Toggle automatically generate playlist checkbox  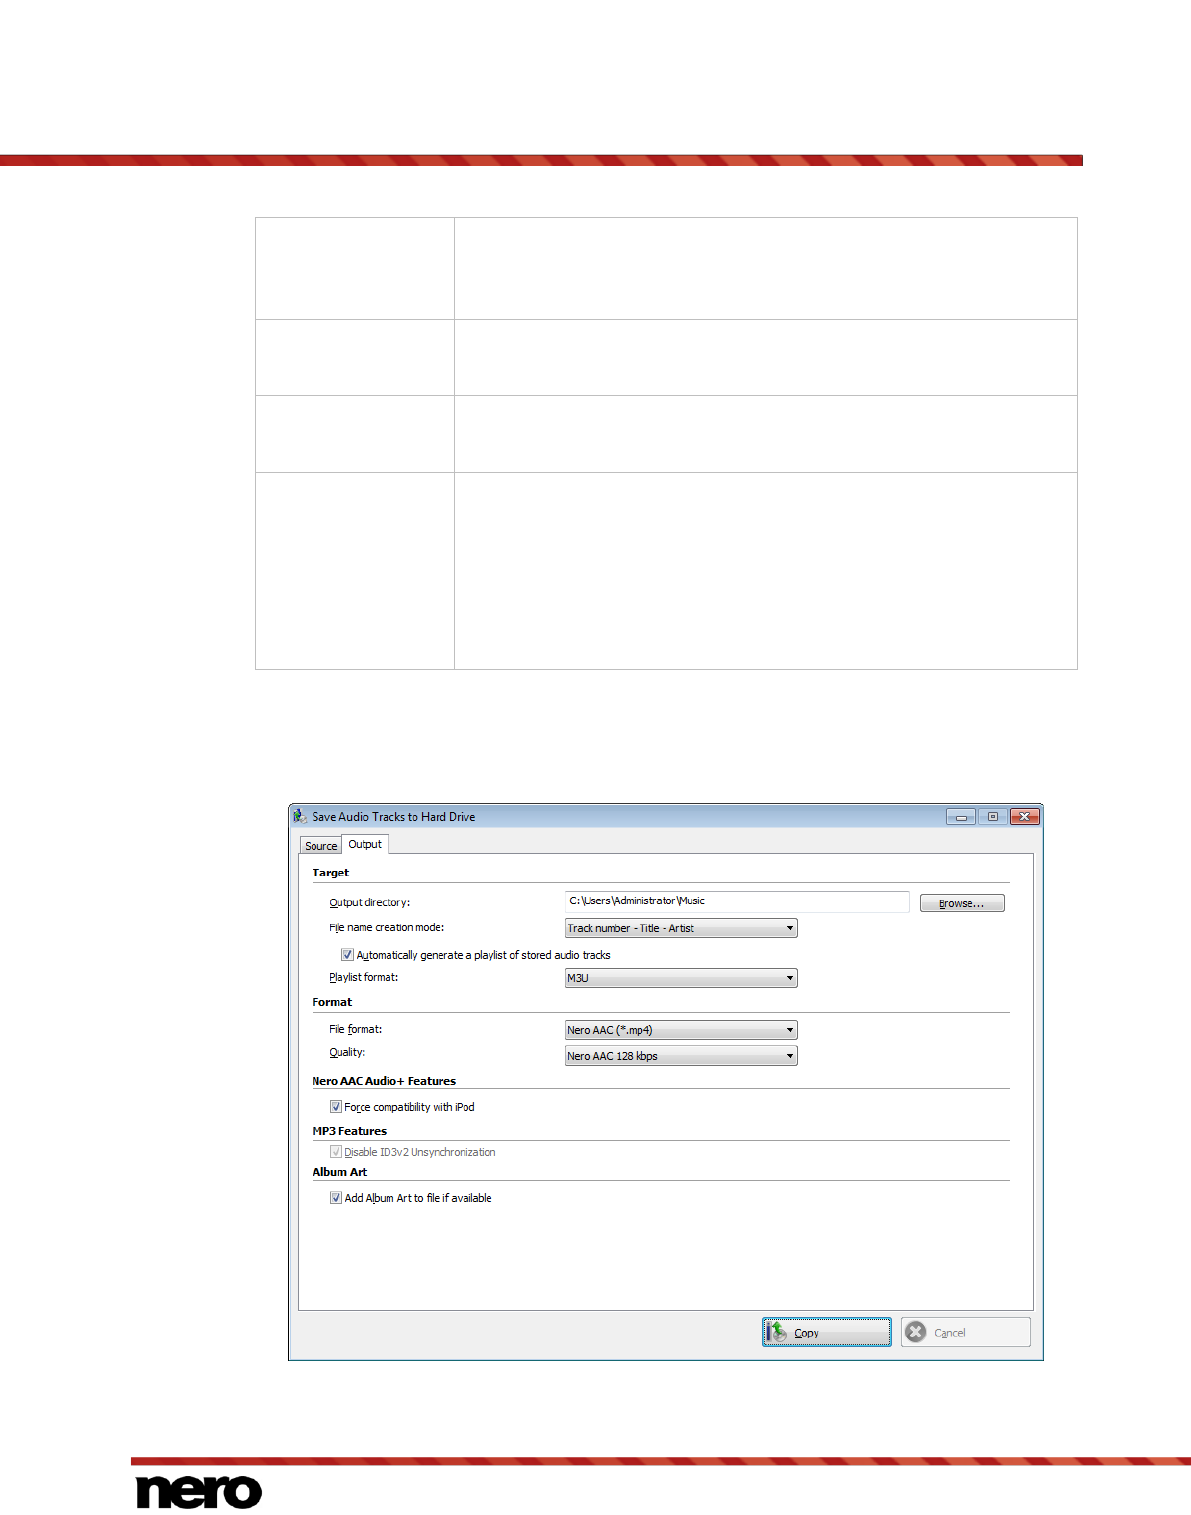click(x=347, y=955)
